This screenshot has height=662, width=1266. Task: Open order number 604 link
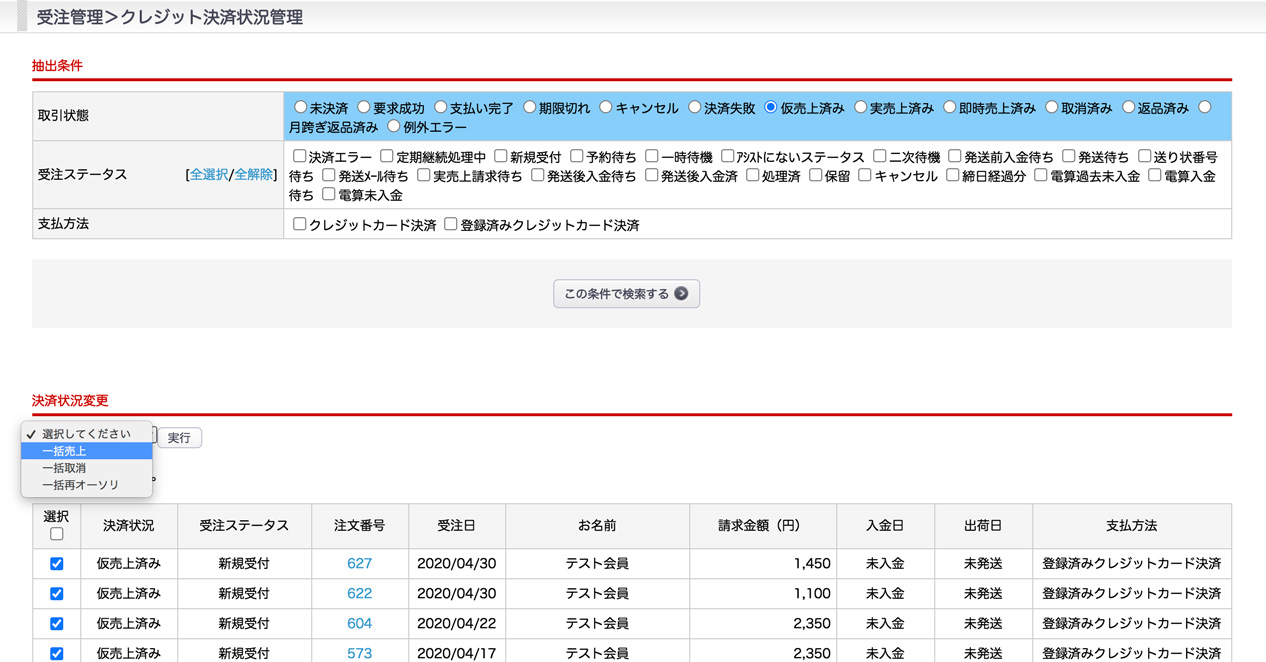(x=359, y=624)
